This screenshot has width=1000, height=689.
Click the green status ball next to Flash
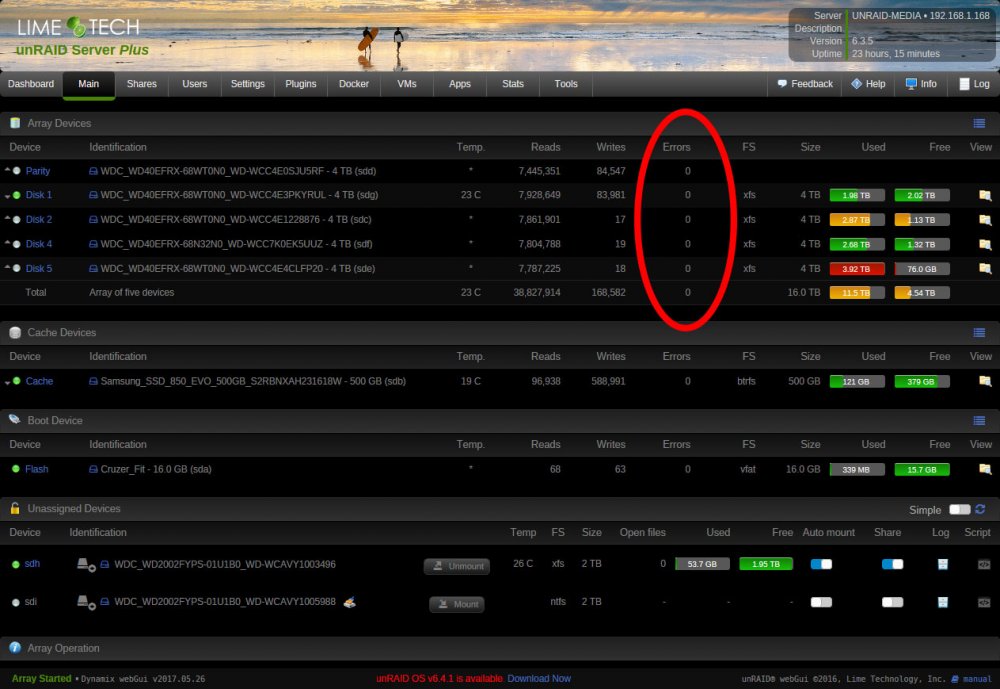coord(16,469)
